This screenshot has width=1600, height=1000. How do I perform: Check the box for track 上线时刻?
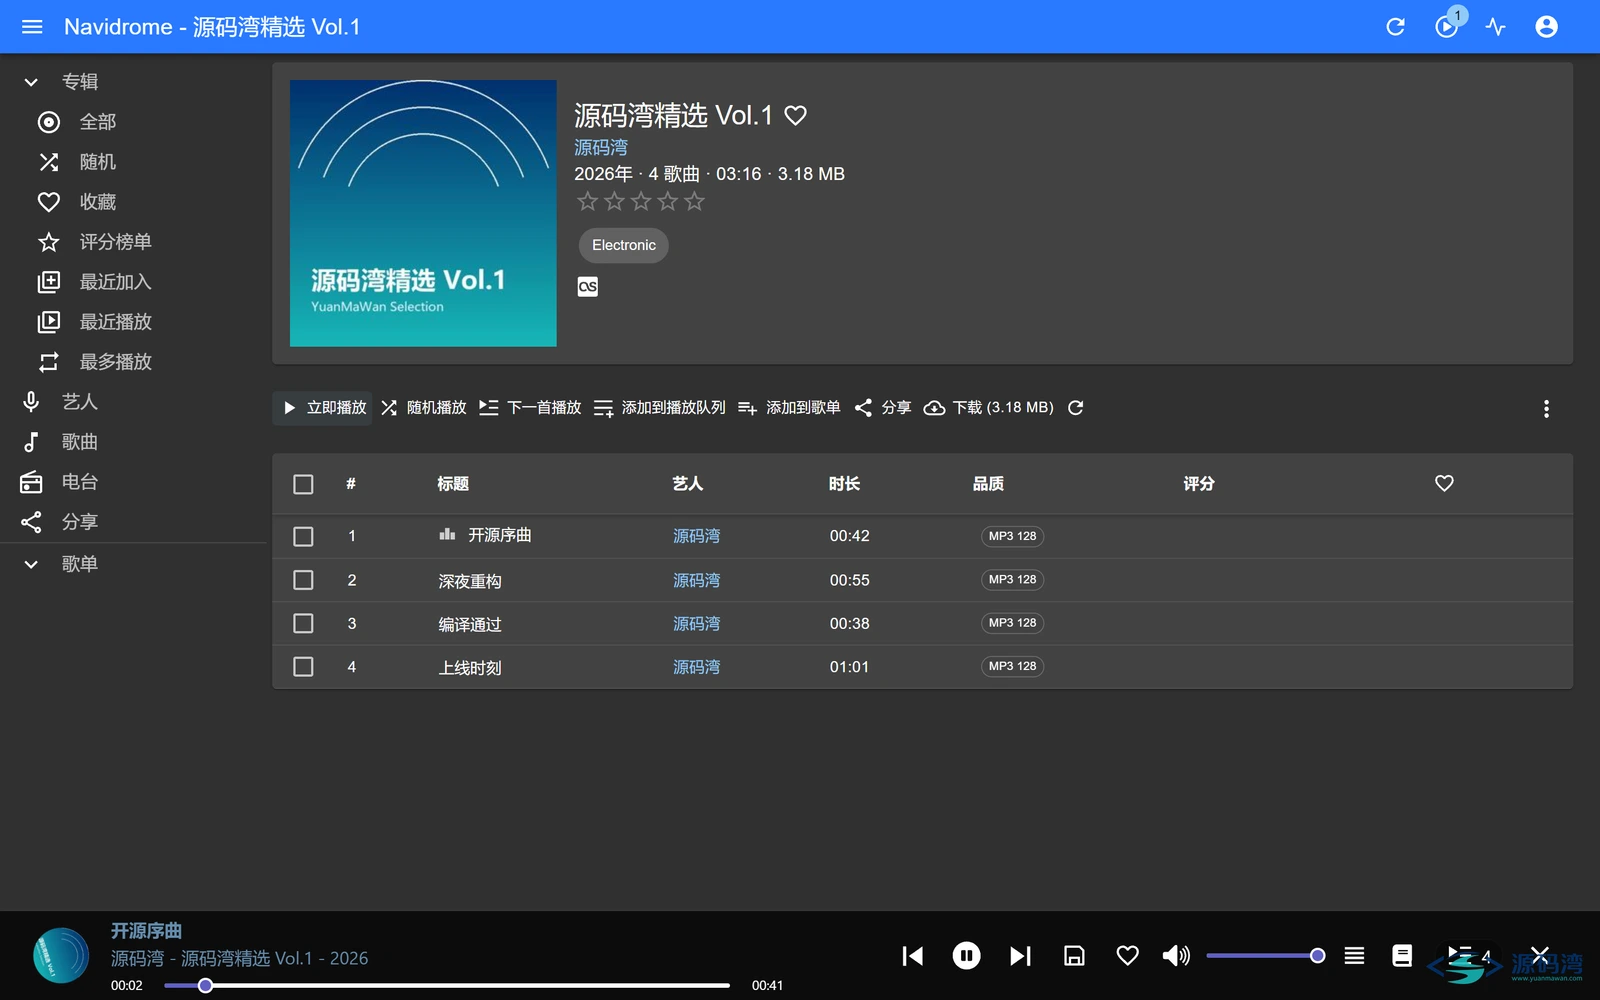[x=303, y=666]
